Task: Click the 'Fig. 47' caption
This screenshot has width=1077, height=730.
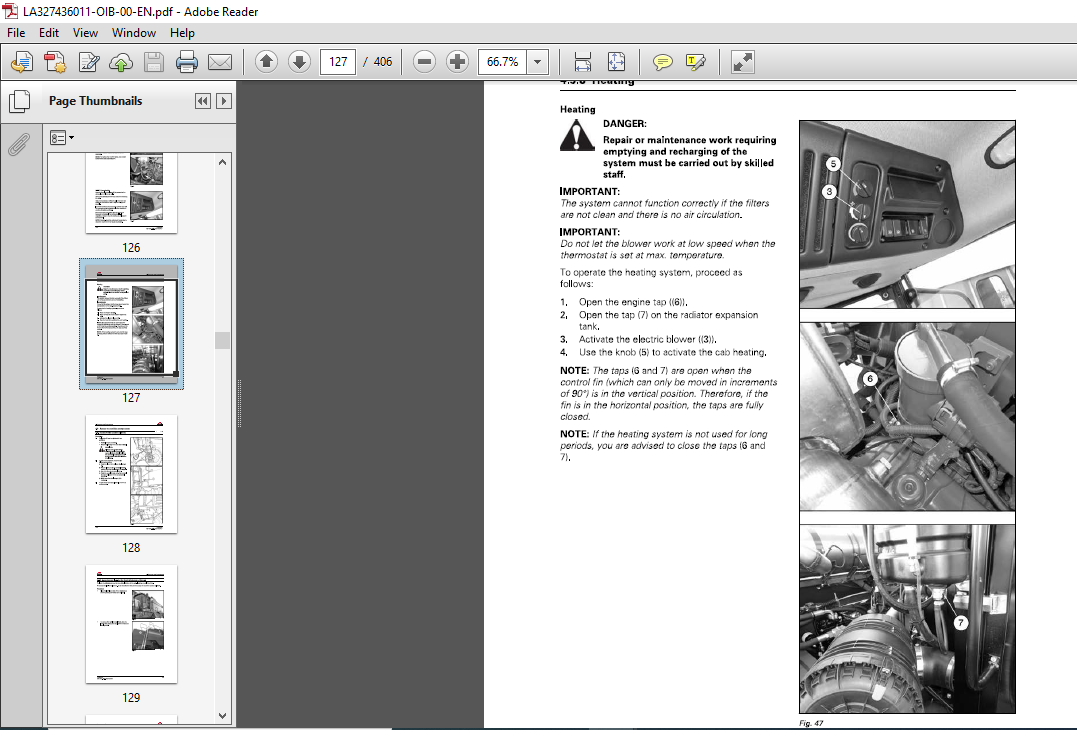Action: (810, 723)
